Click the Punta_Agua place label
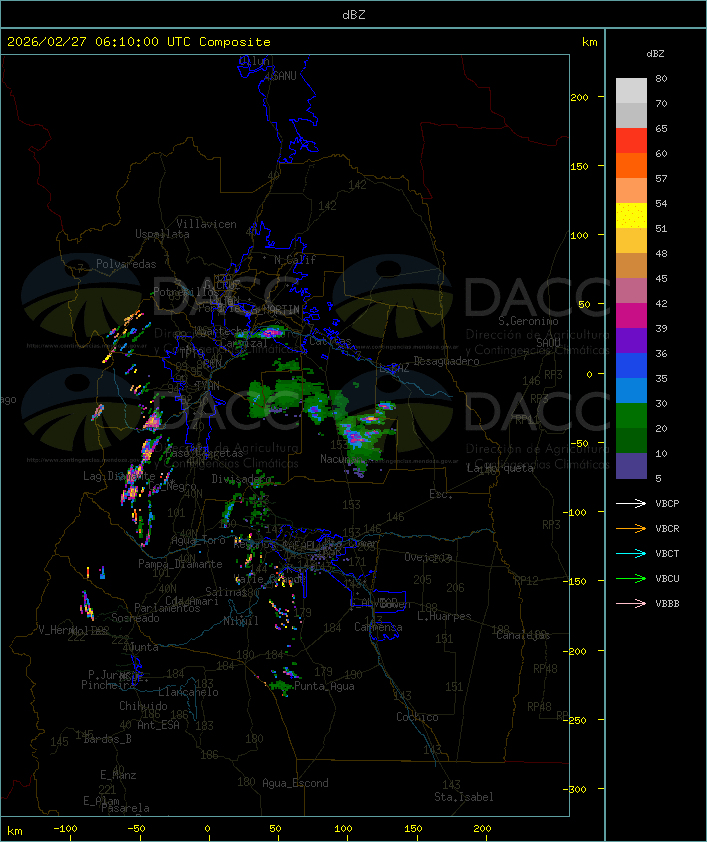Screen dimensions: 707x842 point(324,686)
